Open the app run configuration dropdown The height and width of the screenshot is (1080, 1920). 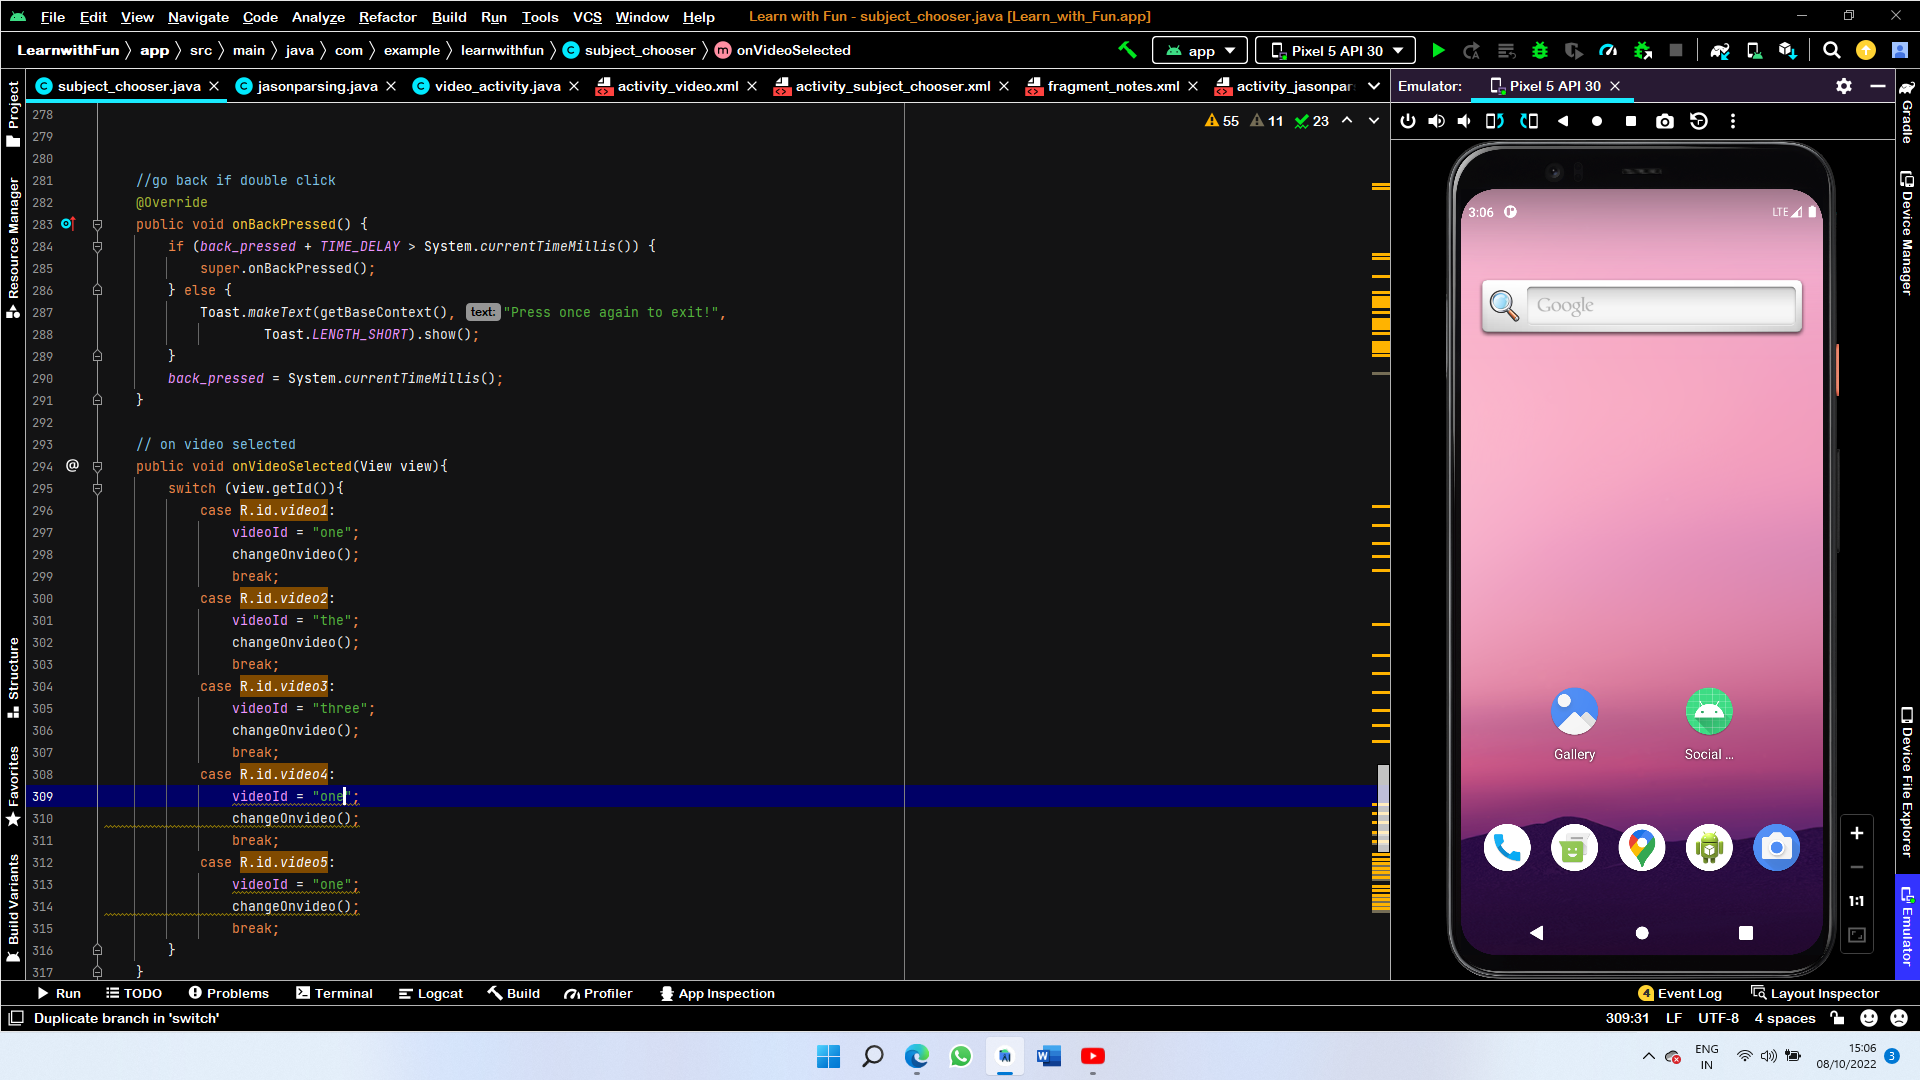click(x=1200, y=50)
